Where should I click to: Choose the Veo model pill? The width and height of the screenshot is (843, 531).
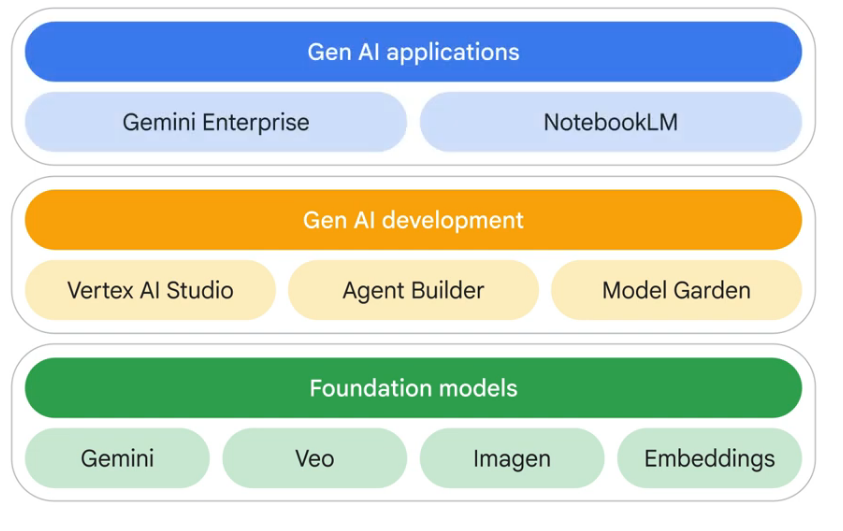(x=315, y=458)
